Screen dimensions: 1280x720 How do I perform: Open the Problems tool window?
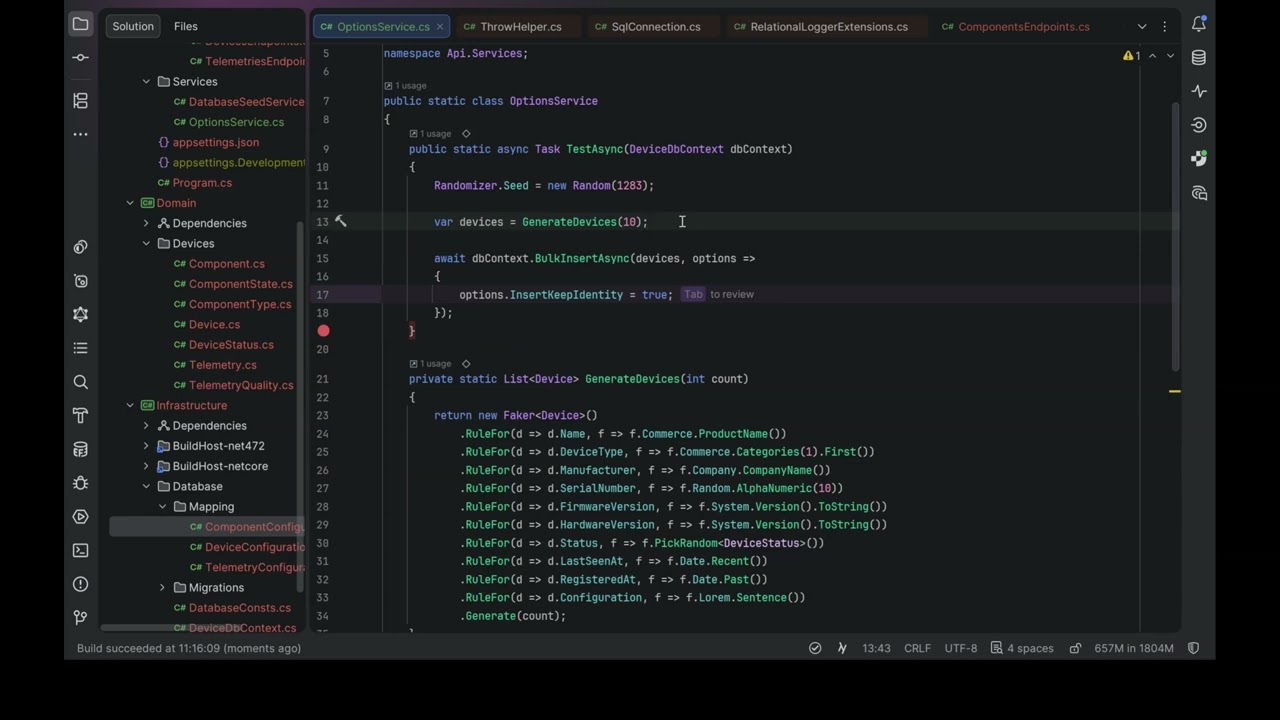[81, 584]
